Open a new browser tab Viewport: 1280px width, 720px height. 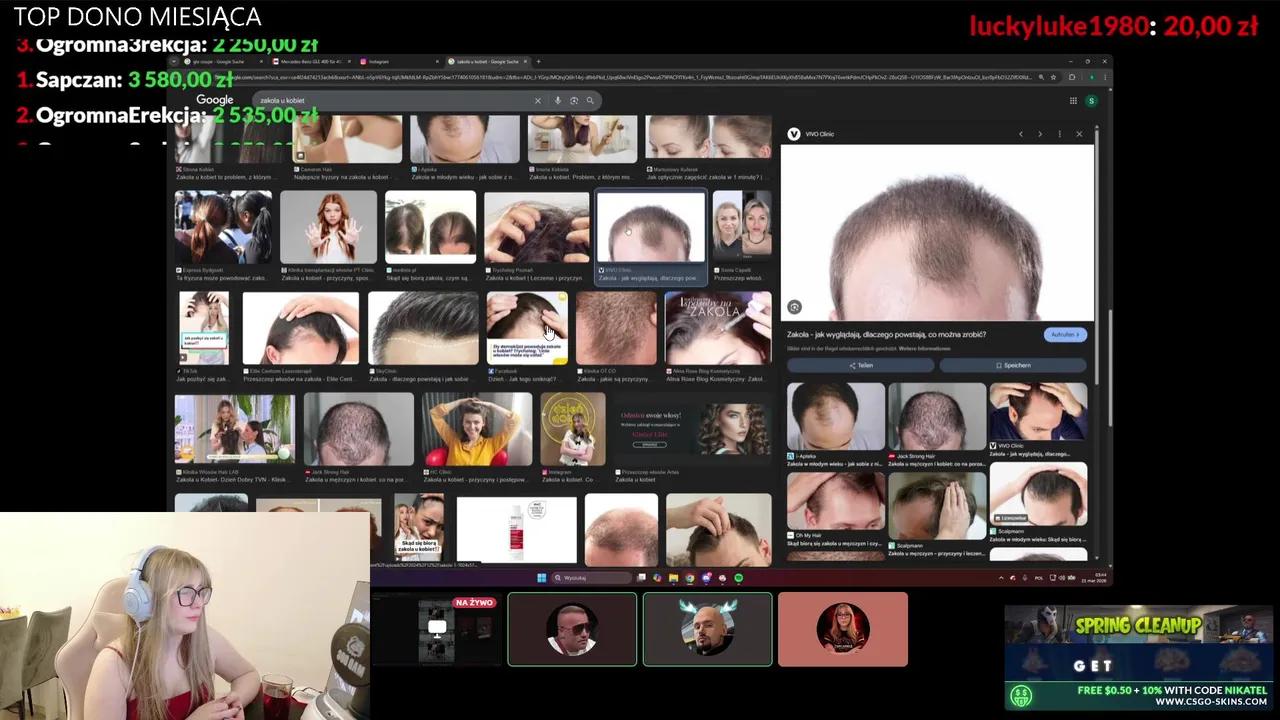click(x=539, y=61)
